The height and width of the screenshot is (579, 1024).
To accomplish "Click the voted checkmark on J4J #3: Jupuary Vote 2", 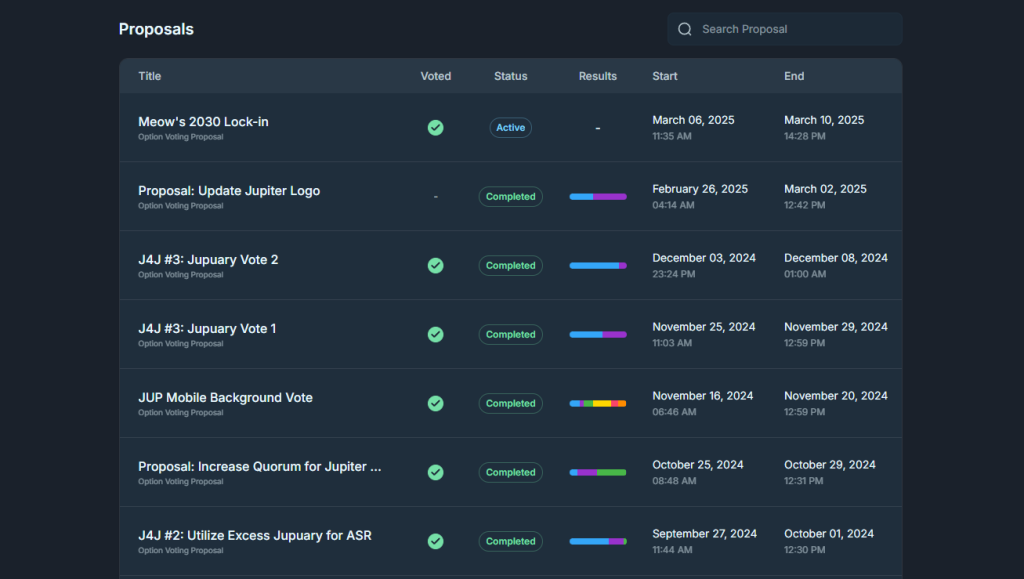I will 435,265.
